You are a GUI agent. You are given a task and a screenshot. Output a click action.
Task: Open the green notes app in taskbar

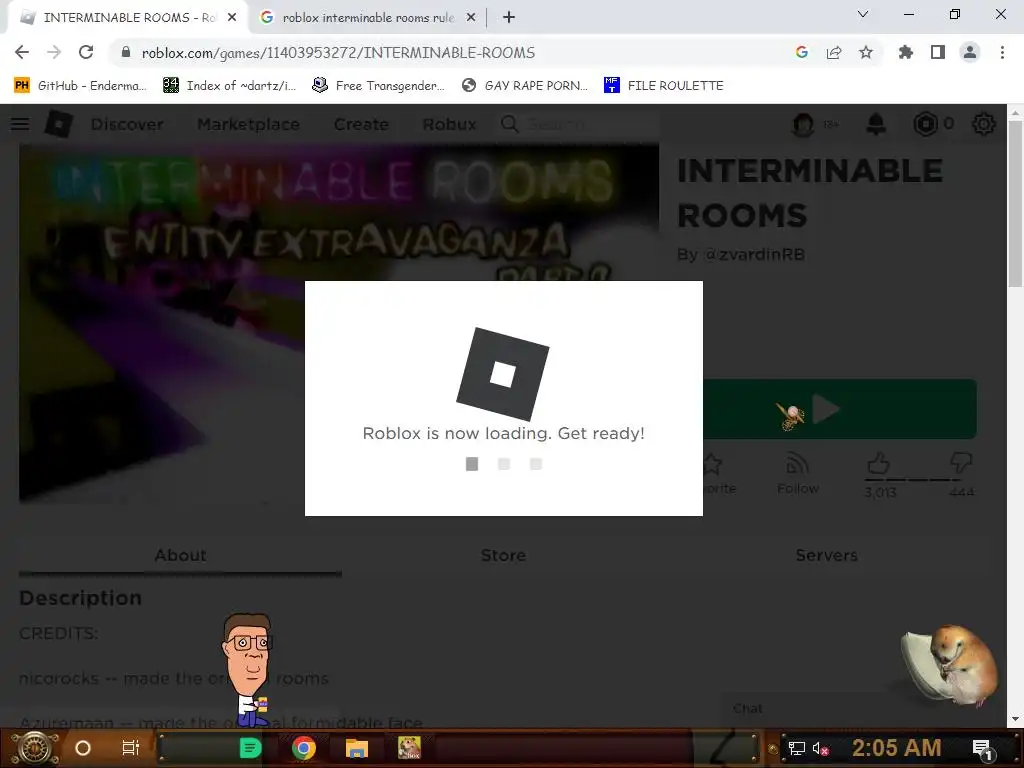click(250, 748)
